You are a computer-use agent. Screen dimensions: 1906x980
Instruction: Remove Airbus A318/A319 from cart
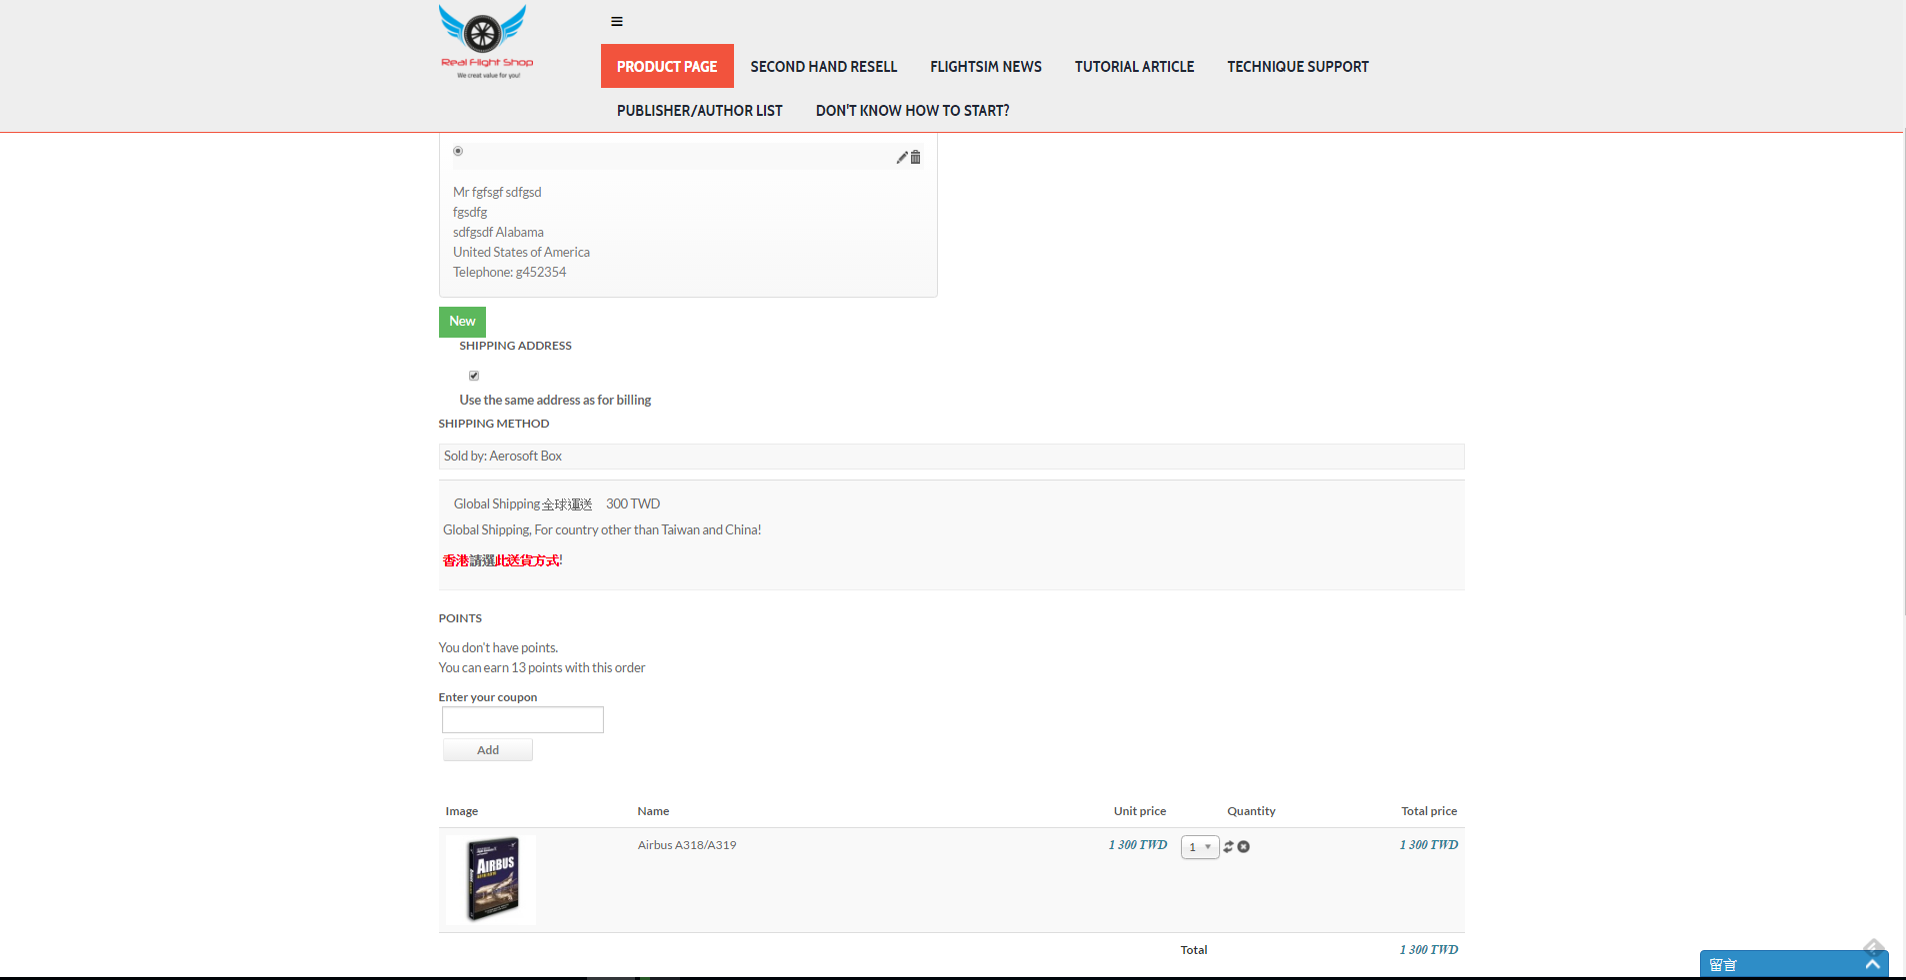point(1244,847)
